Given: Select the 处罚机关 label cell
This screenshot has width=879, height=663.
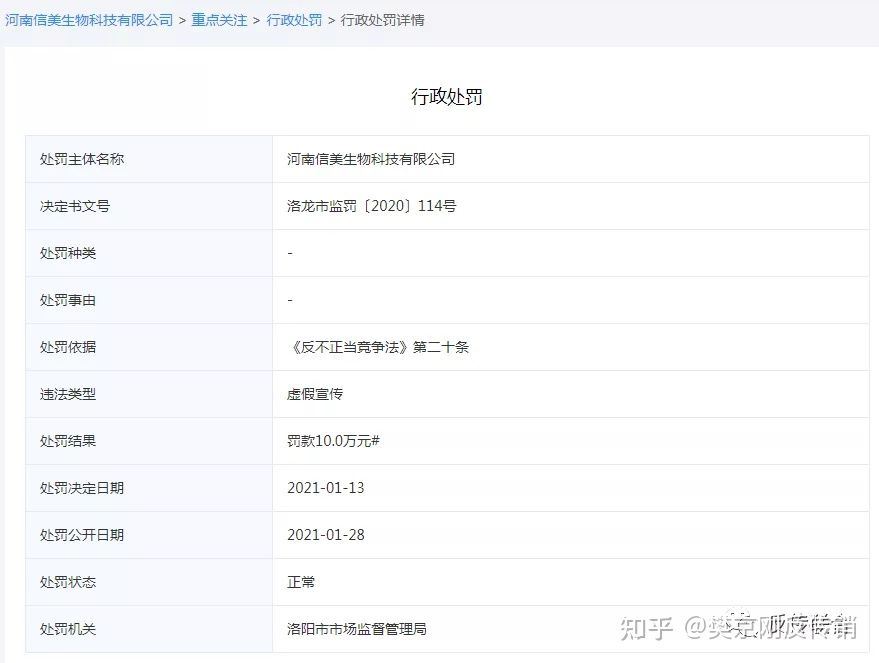Looking at the screenshot, I should [149, 629].
